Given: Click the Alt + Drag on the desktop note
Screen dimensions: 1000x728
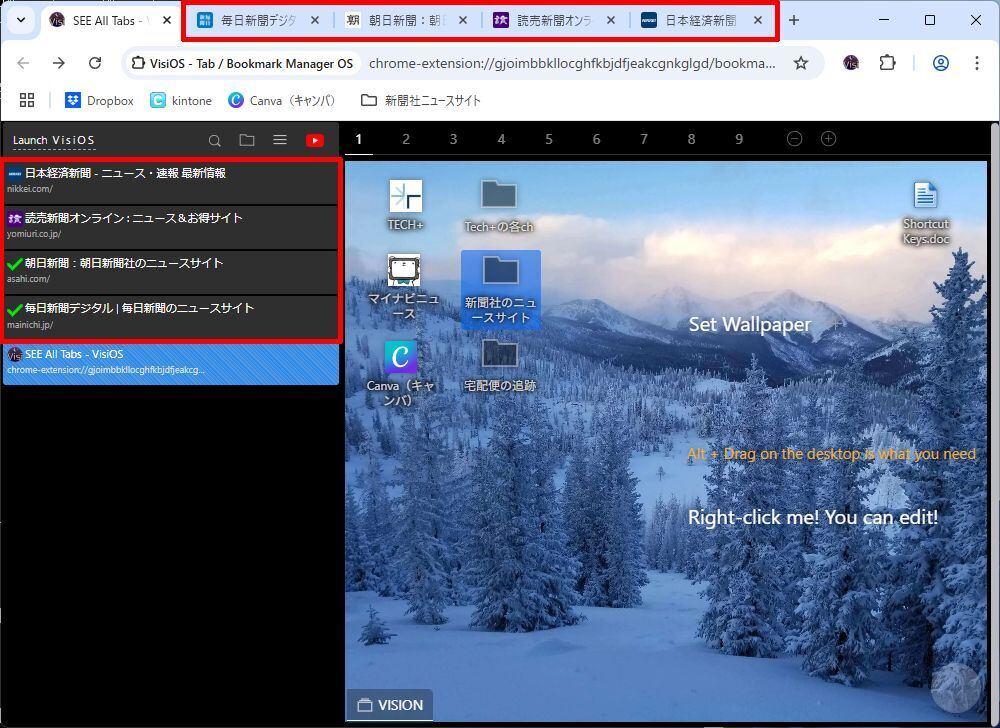Looking at the screenshot, I should [832, 454].
